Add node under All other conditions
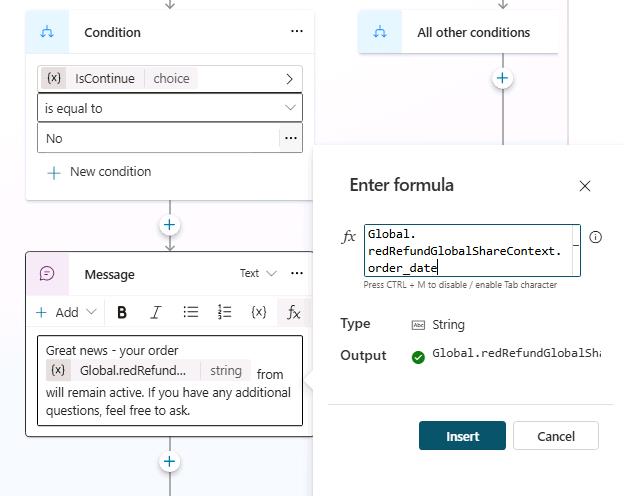This screenshot has width=627, height=496. [x=502, y=78]
